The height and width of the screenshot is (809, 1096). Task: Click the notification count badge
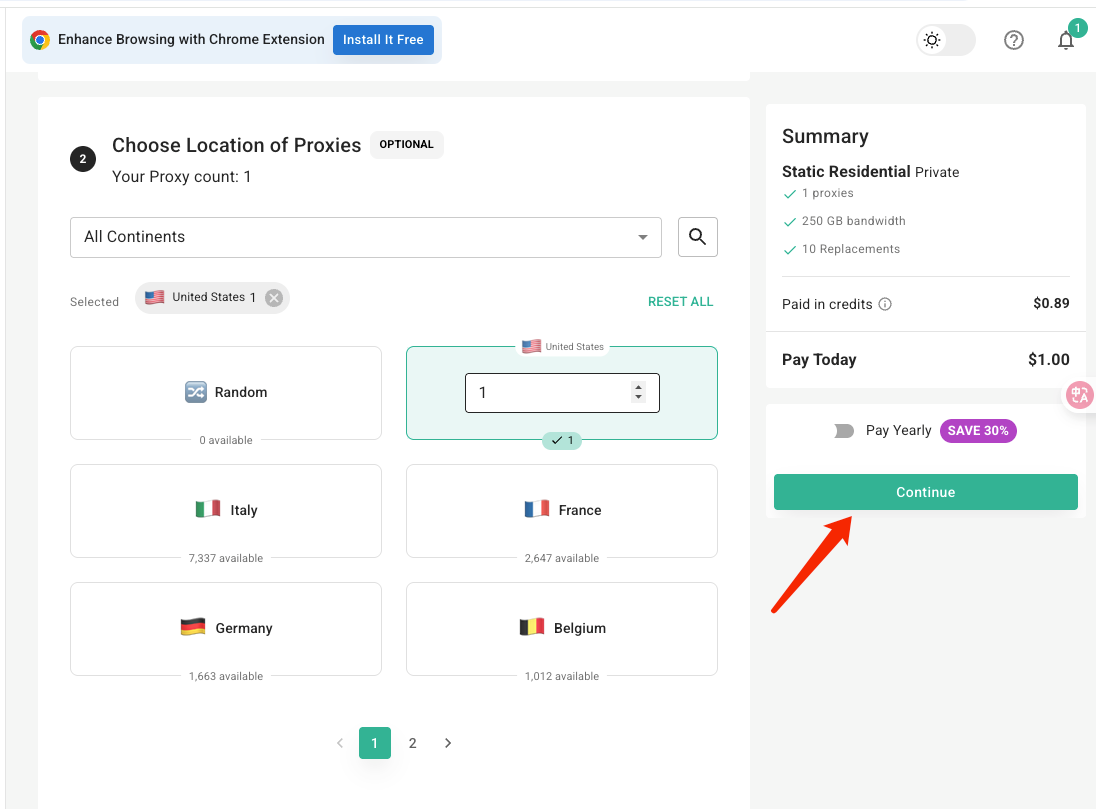[1077, 28]
